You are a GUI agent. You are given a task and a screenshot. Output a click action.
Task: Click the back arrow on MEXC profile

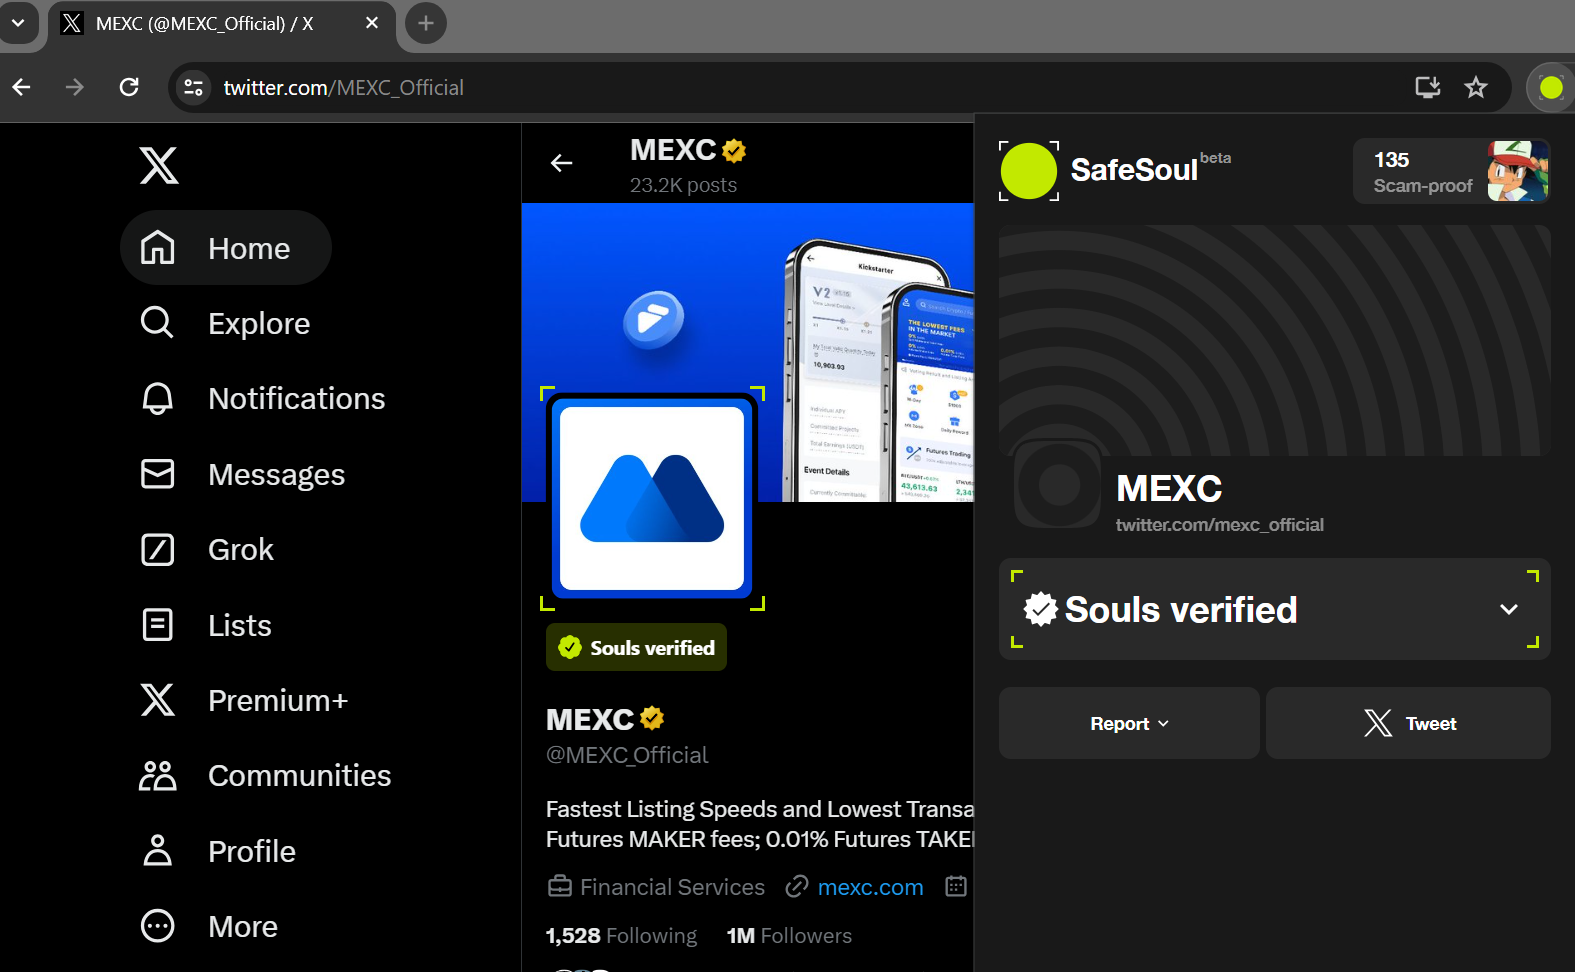coord(562,163)
